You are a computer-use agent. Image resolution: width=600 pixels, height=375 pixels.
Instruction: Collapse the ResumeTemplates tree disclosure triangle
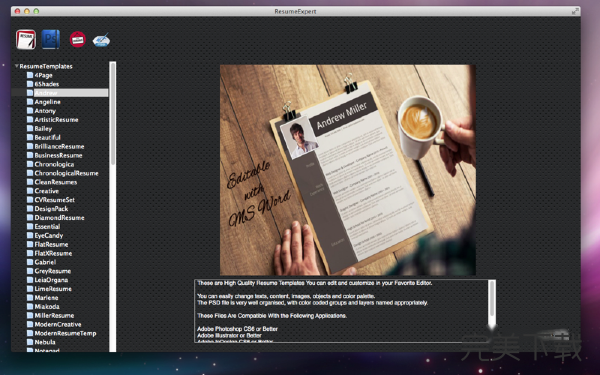(x=16, y=66)
